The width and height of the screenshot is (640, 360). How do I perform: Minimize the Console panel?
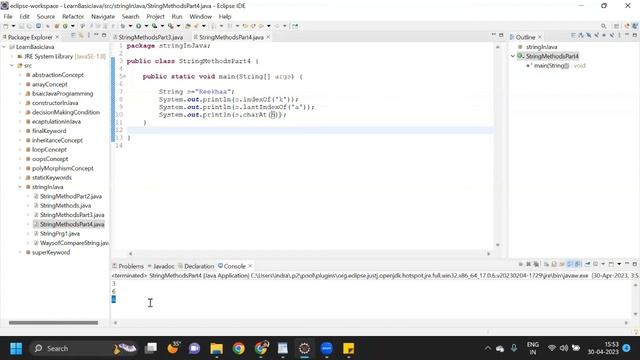coord(627,264)
